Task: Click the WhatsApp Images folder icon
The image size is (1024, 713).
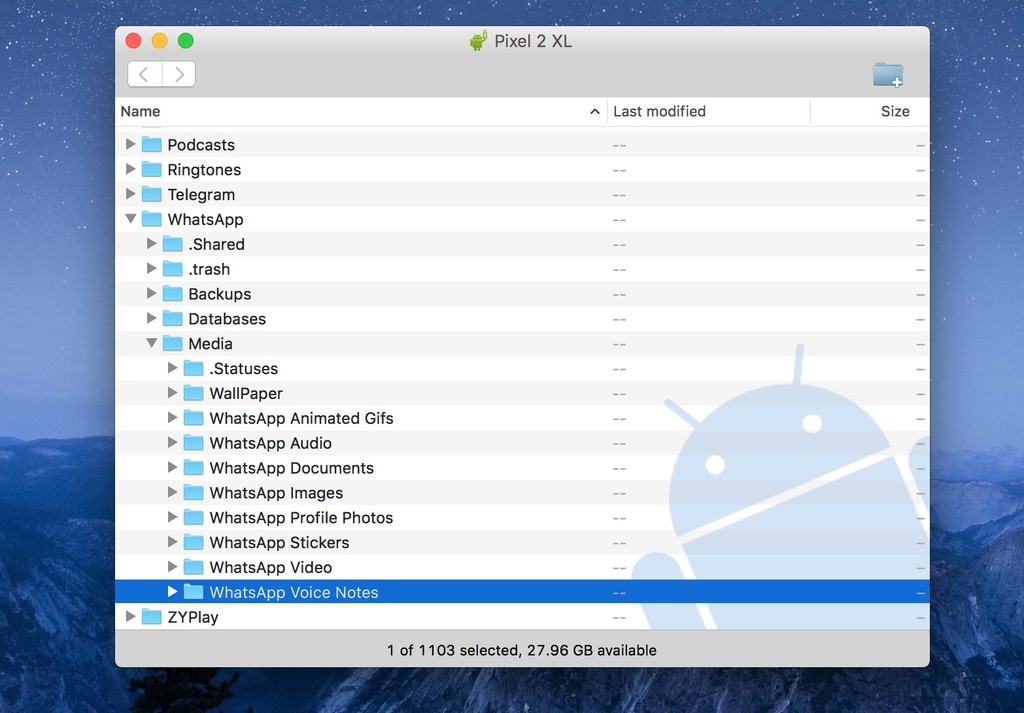Action: (x=193, y=492)
